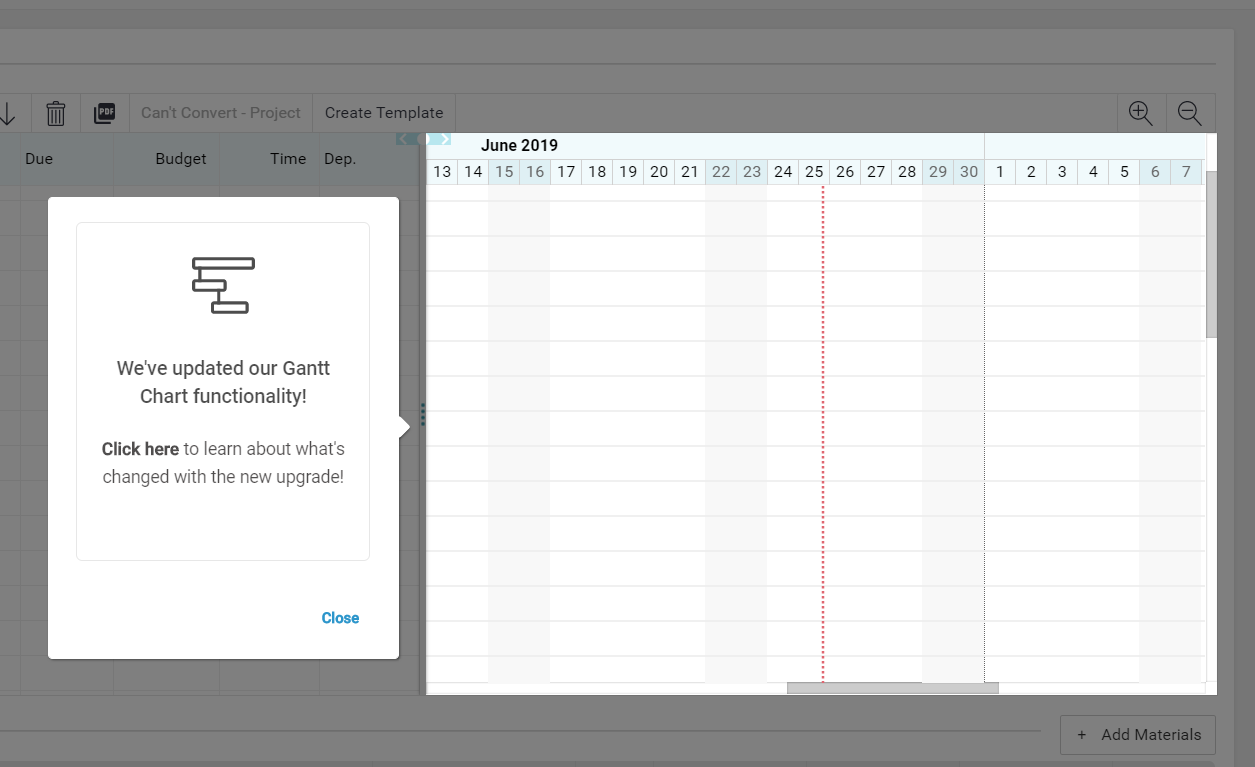The width and height of the screenshot is (1255, 767).
Task: Click the 'We've updated our Gantt Chart functionality!' heading
Action: [x=223, y=382]
